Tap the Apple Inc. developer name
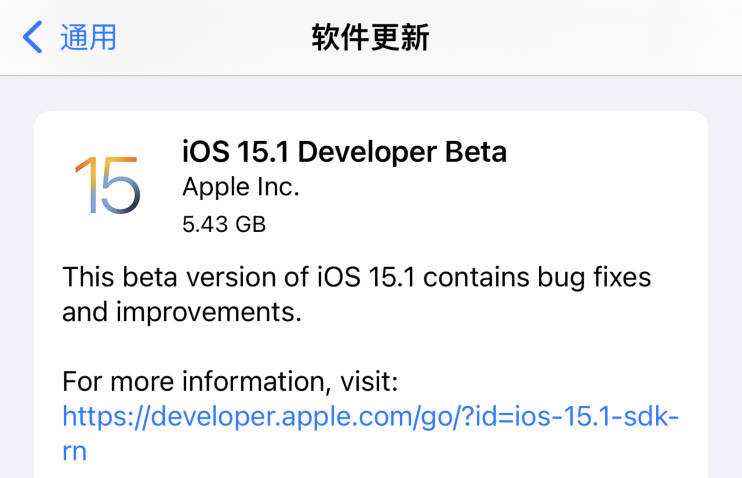Image resolution: width=742 pixels, height=478 pixels. (241, 187)
